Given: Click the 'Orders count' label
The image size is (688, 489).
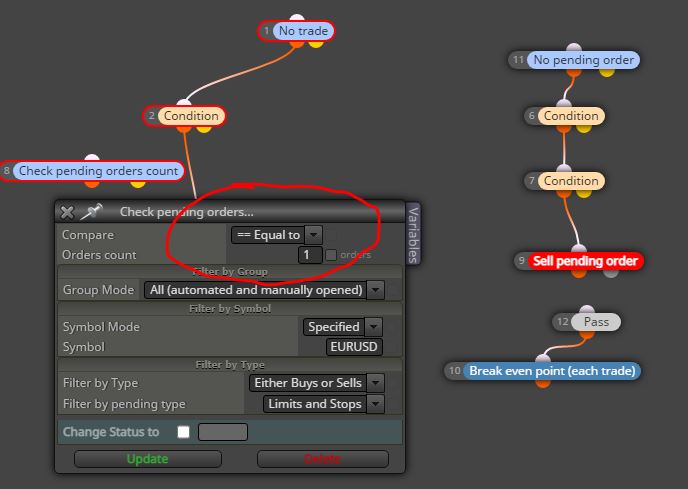Looking at the screenshot, I should pyautogui.click(x=99, y=255).
